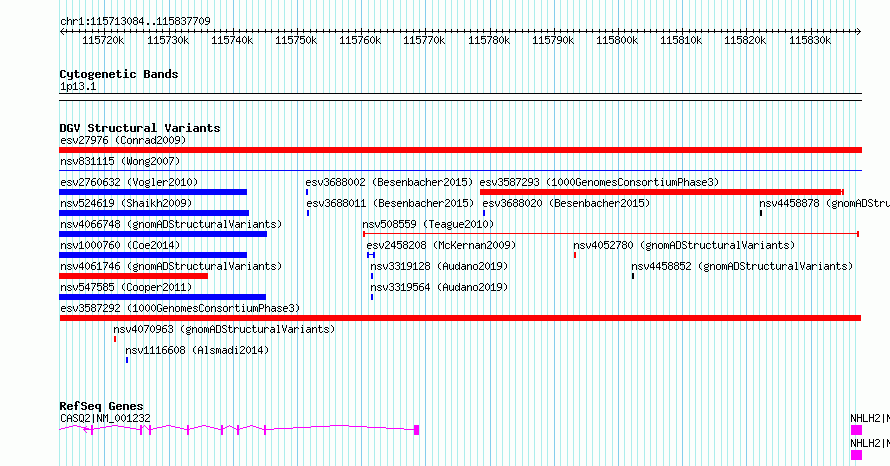This screenshot has height=466, width=890.
Task: Click the 115740k ruler position
Action: click(x=232, y=40)
